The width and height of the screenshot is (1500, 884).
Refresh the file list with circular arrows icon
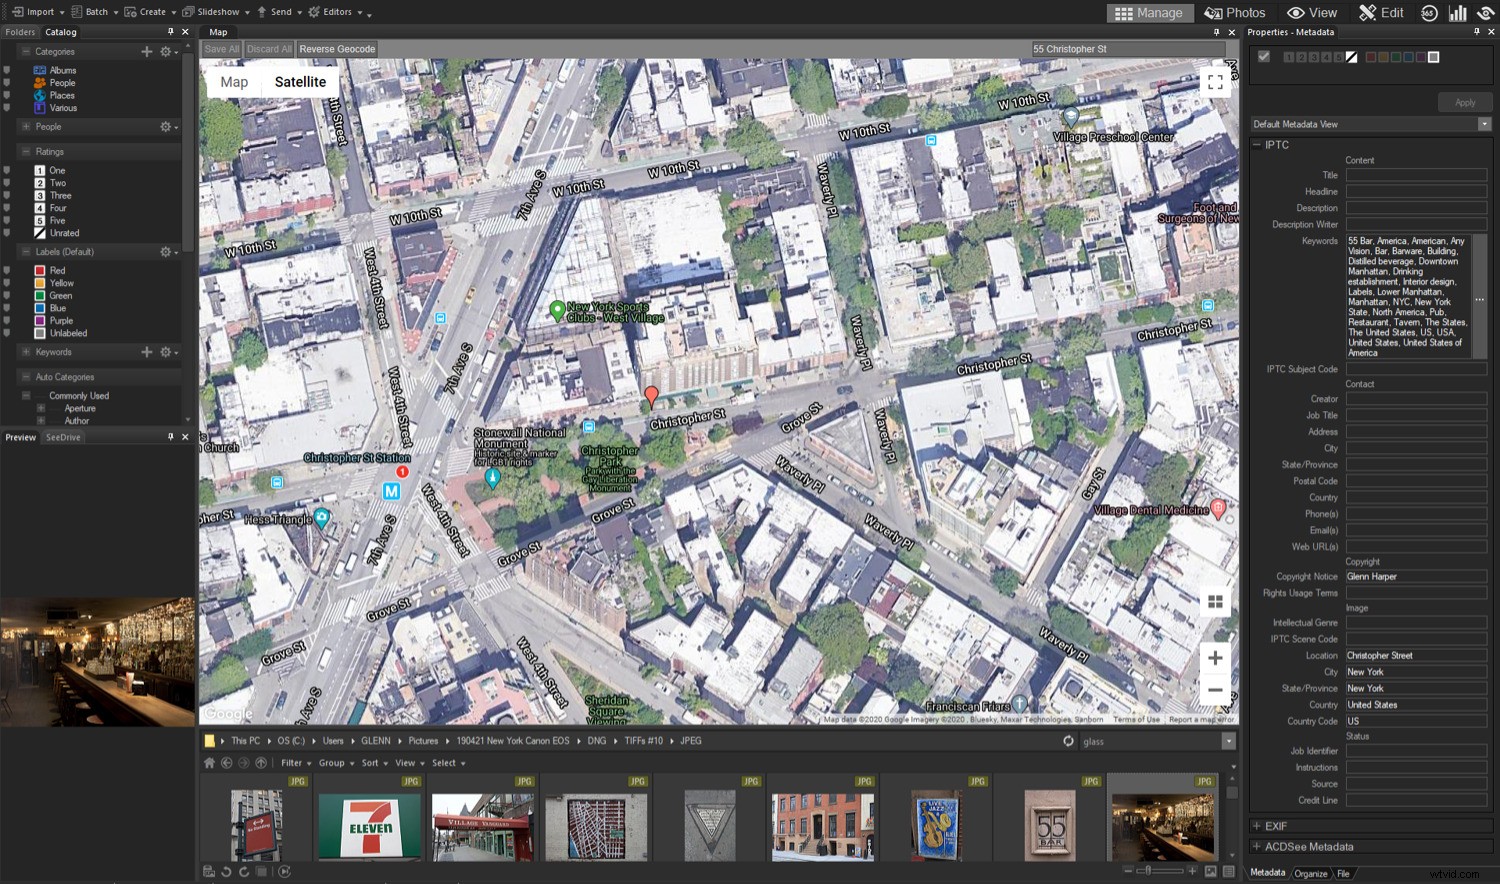1068,741
